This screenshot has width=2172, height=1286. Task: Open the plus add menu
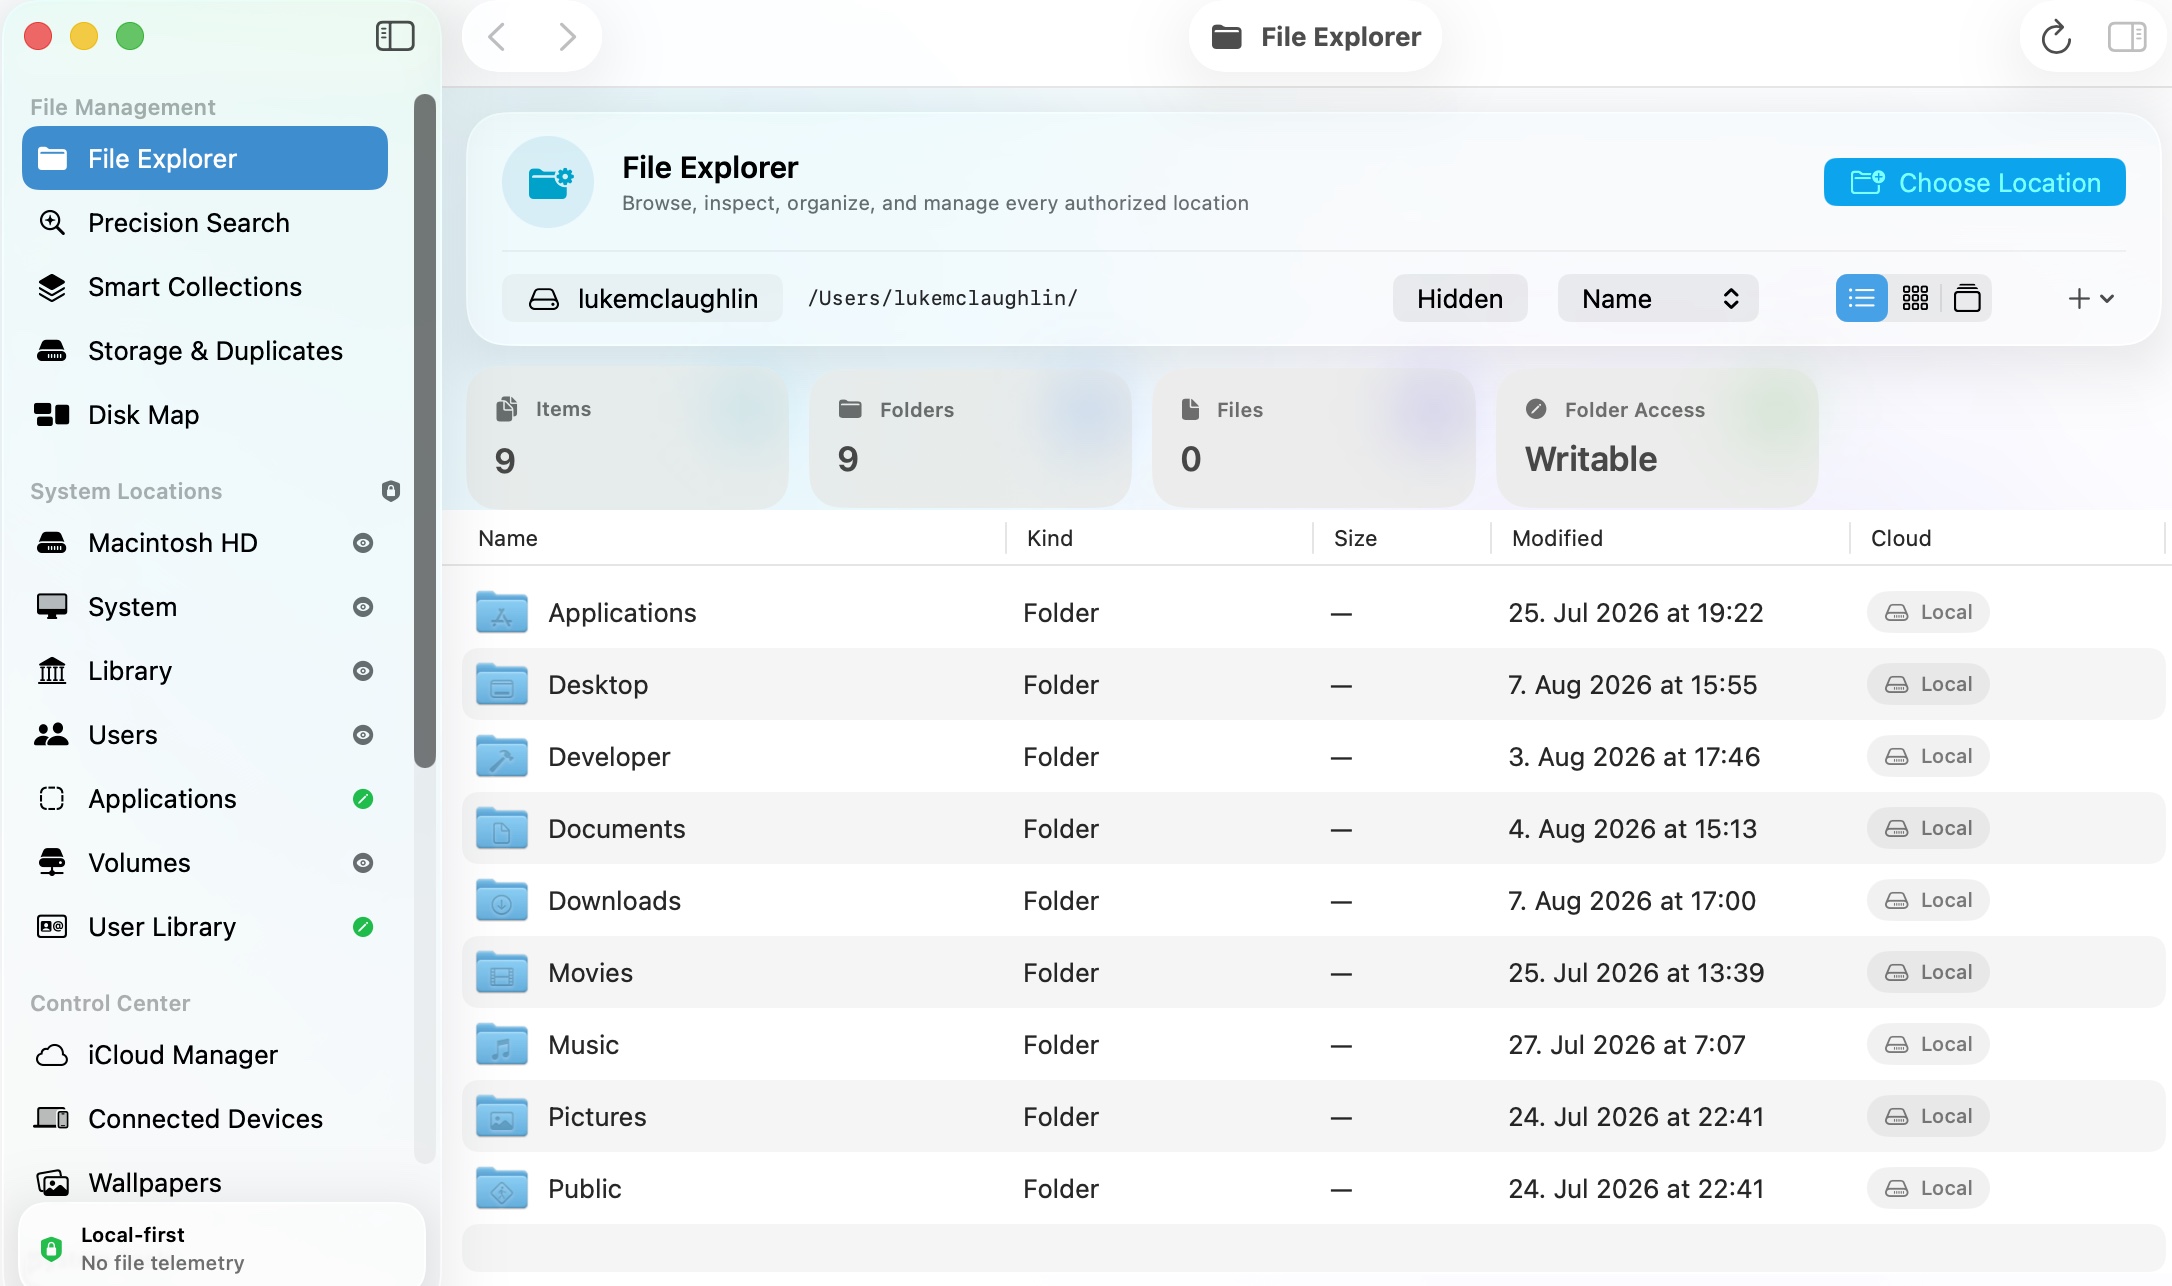pyautogui.click(x=2091, y=298)
